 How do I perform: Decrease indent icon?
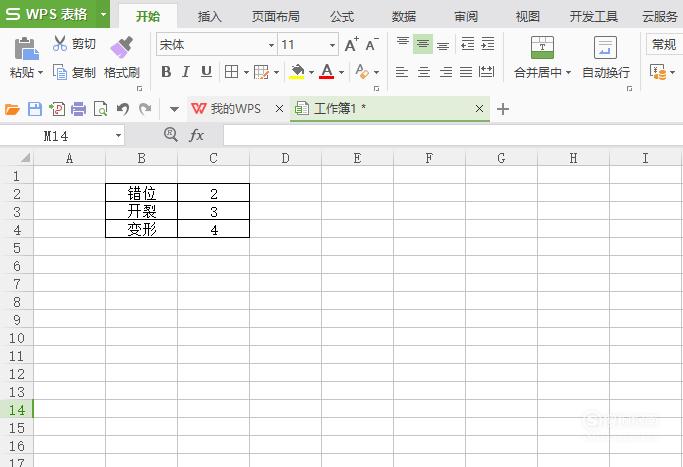tap(467, 44)
